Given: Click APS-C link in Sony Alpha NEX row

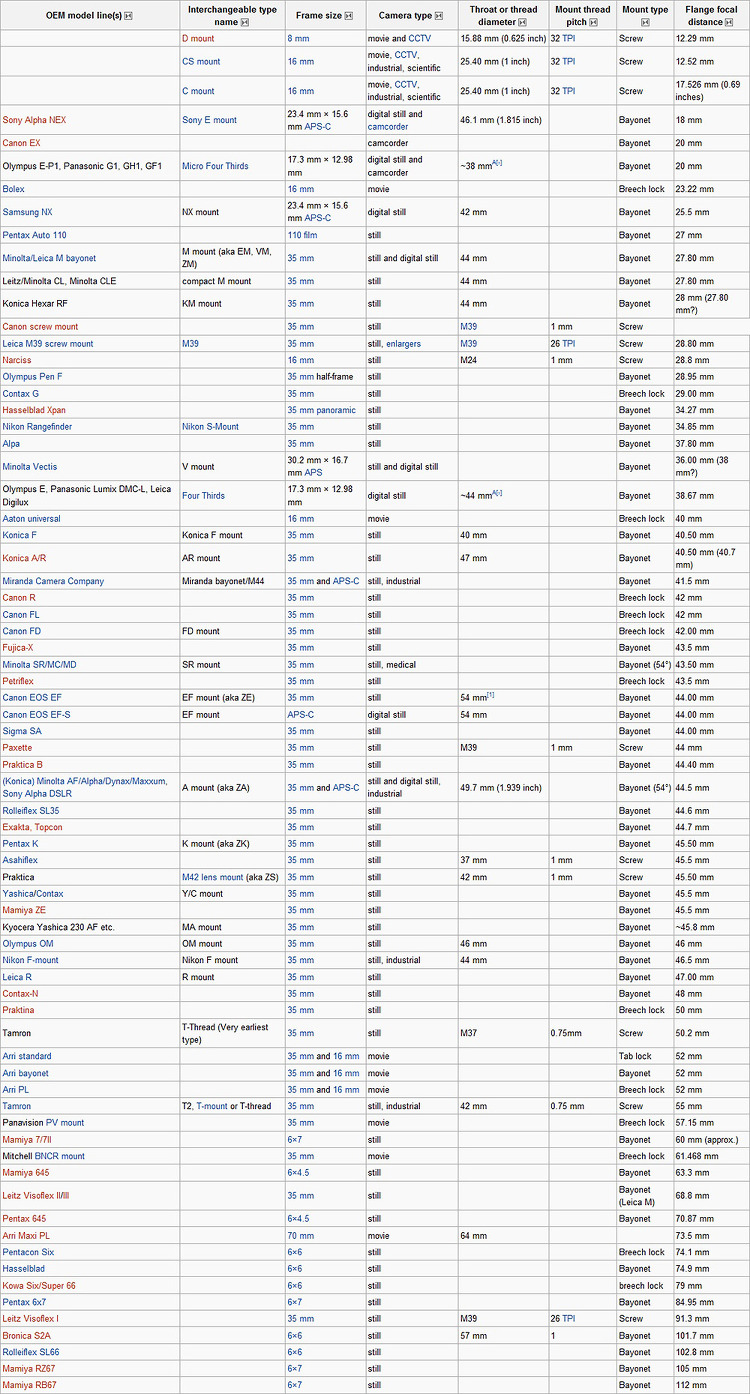Looking at the screenshot, I should [x=318, y=127].
